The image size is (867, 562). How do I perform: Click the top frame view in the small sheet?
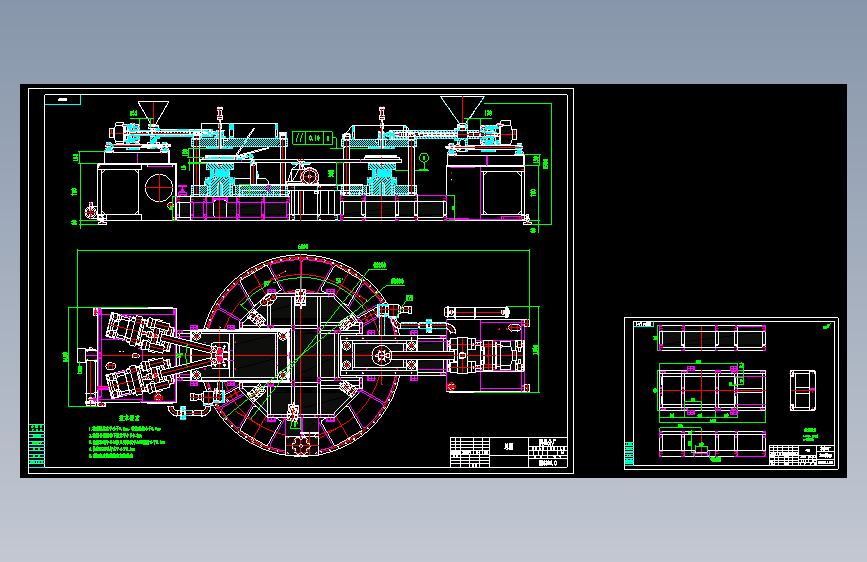[x=712, y=337]
